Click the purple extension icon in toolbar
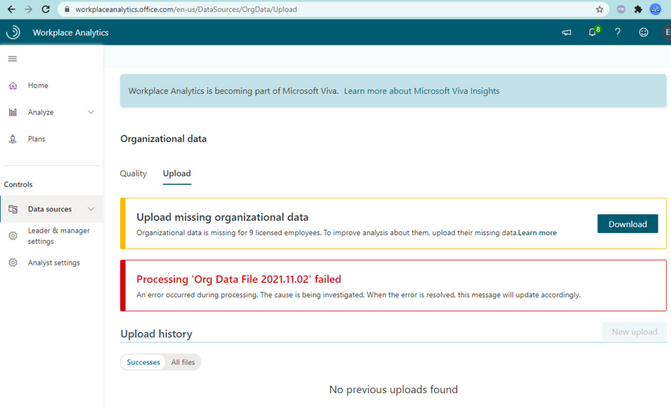This screenshot has width=671, height=408. coord(621,9)
